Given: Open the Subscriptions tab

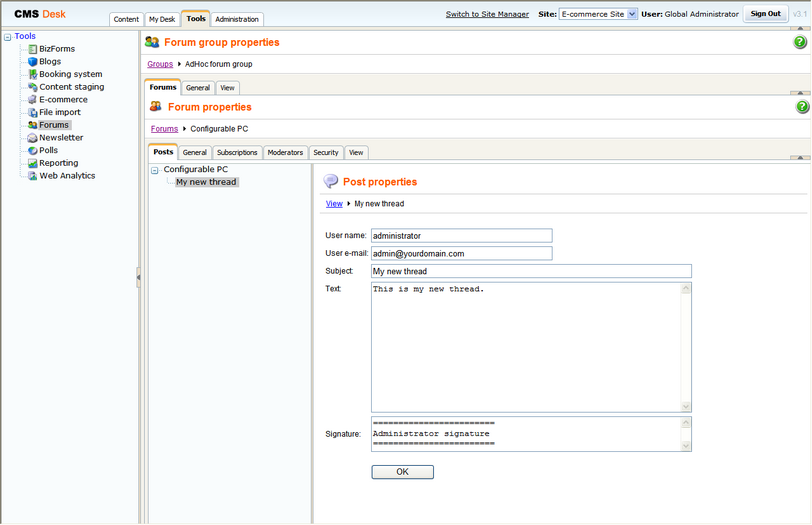Looking at the screenshot, I should (x=237, y=153).
